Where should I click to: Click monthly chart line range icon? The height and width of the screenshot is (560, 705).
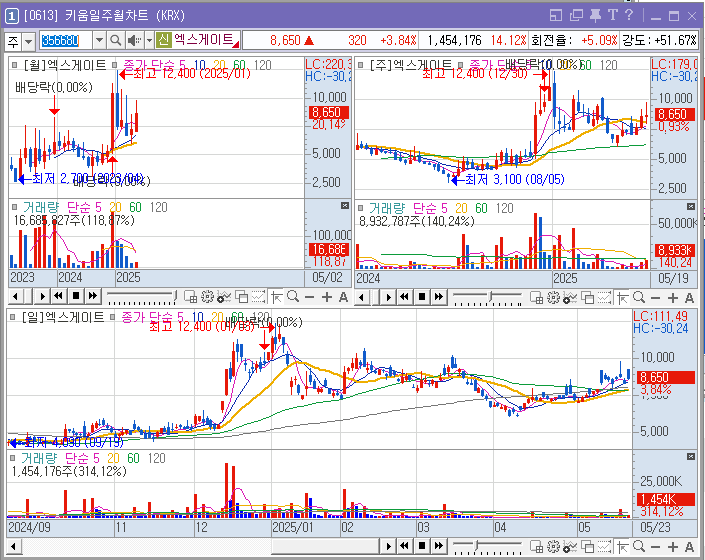coord(258,297)
